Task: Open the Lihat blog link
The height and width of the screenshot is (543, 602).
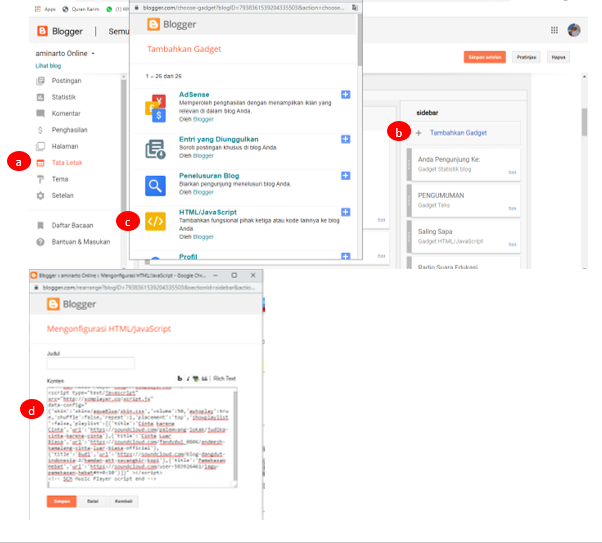Action: pyautogui.click(x=48, y=66)
